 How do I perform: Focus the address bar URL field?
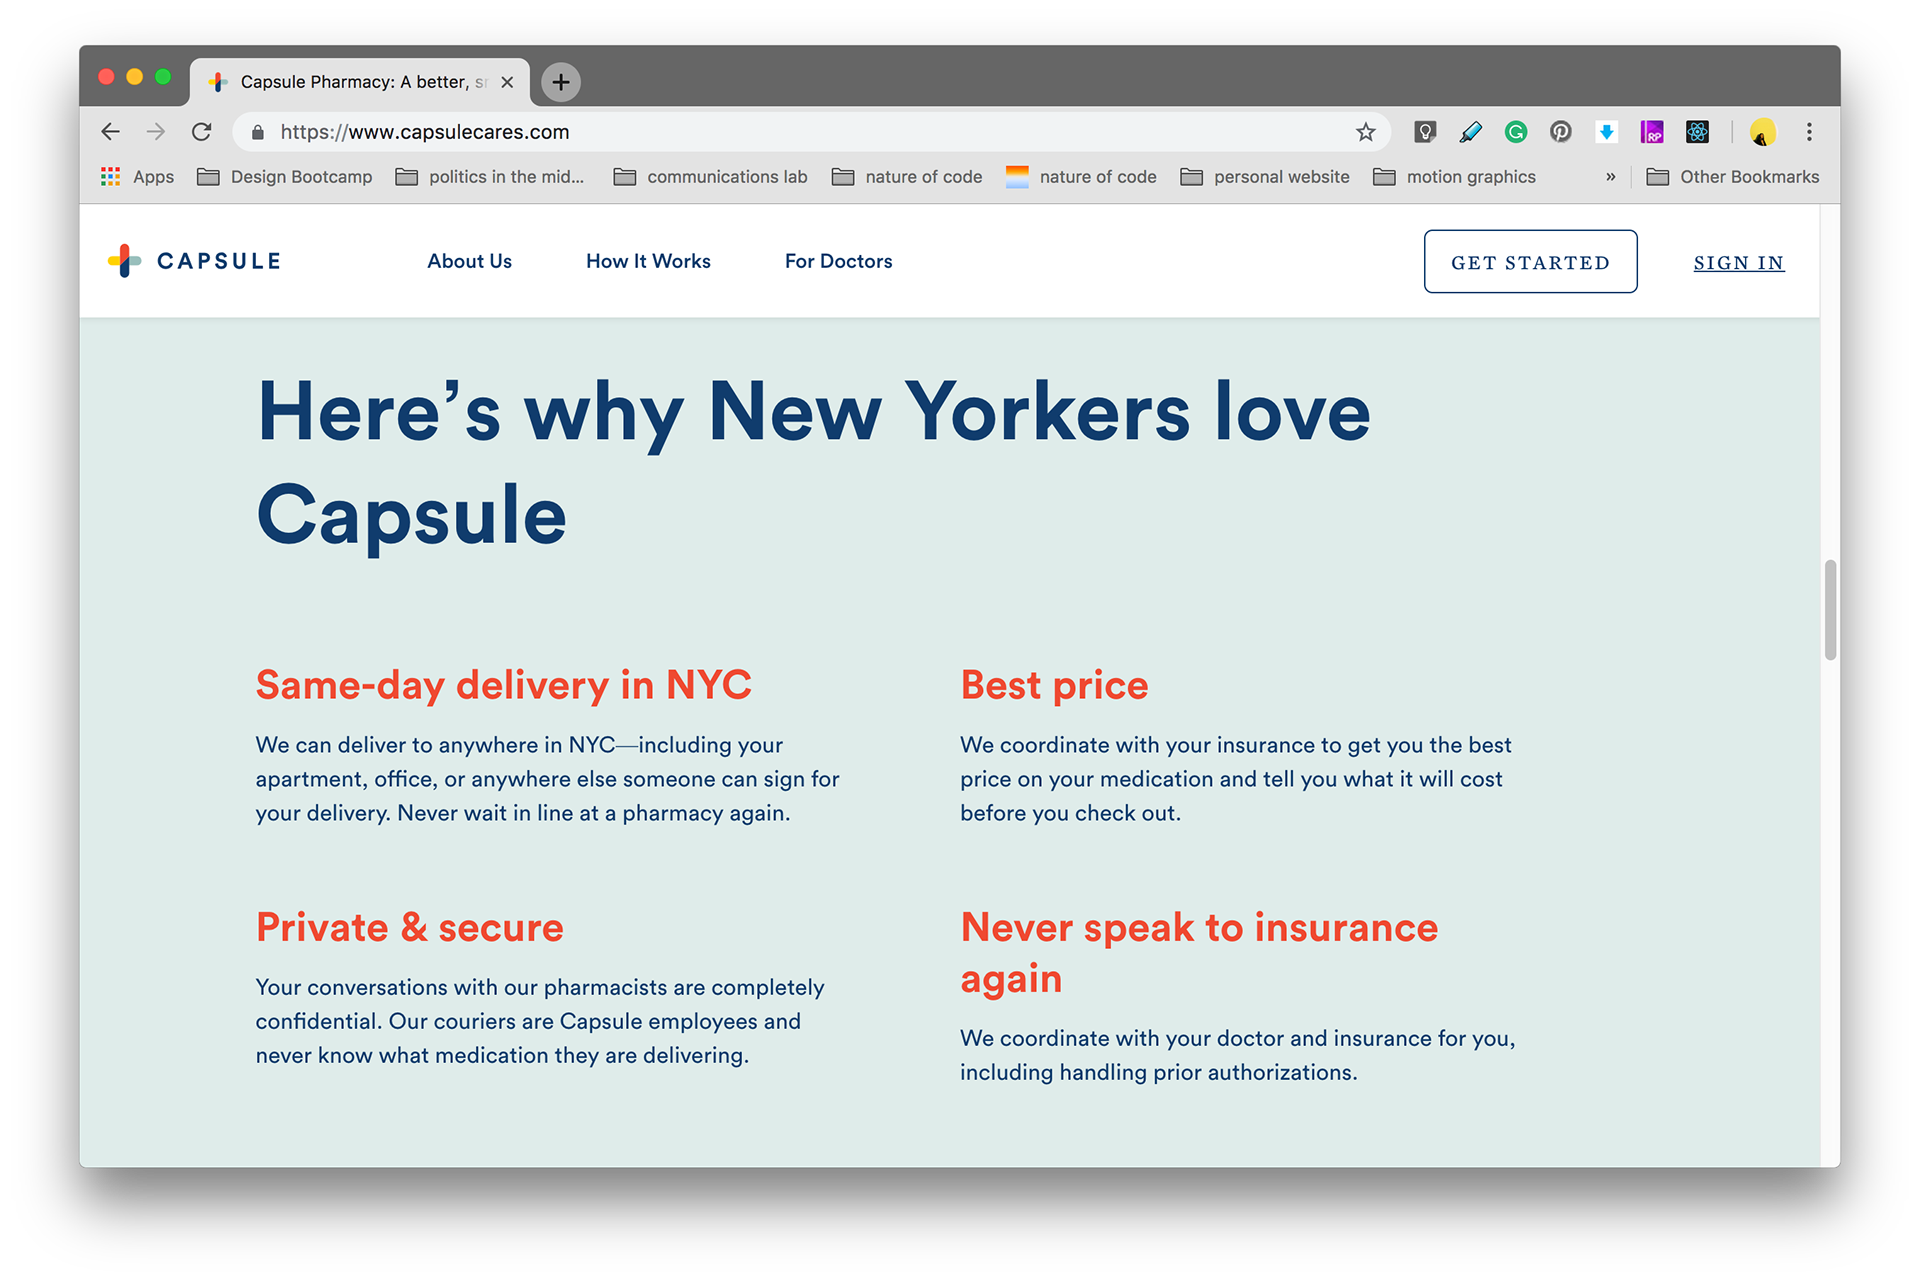click(810, 132)
